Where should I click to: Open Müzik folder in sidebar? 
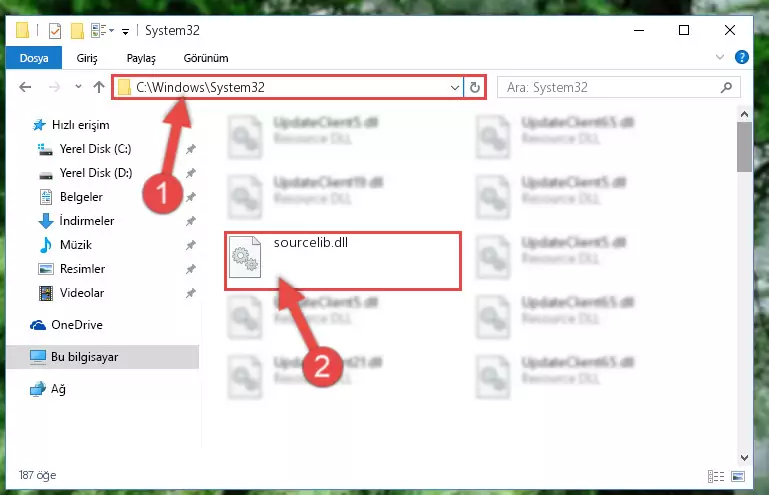[76, 245]
